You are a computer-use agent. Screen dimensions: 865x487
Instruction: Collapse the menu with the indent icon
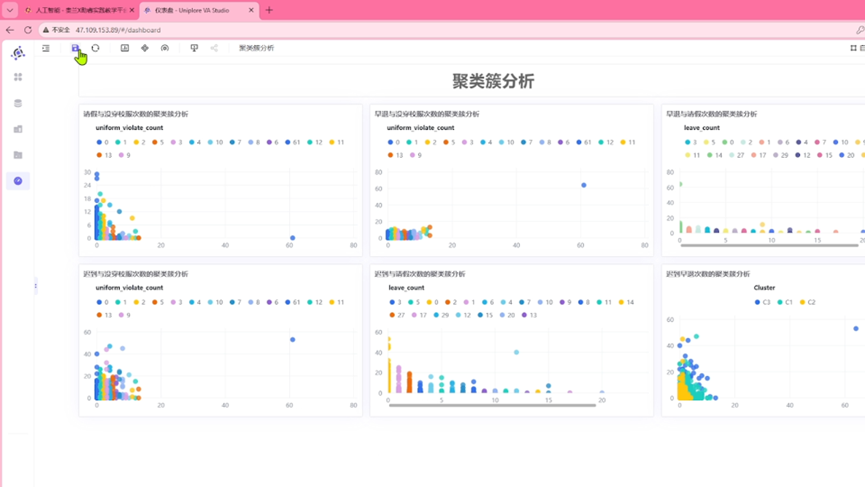46,48
